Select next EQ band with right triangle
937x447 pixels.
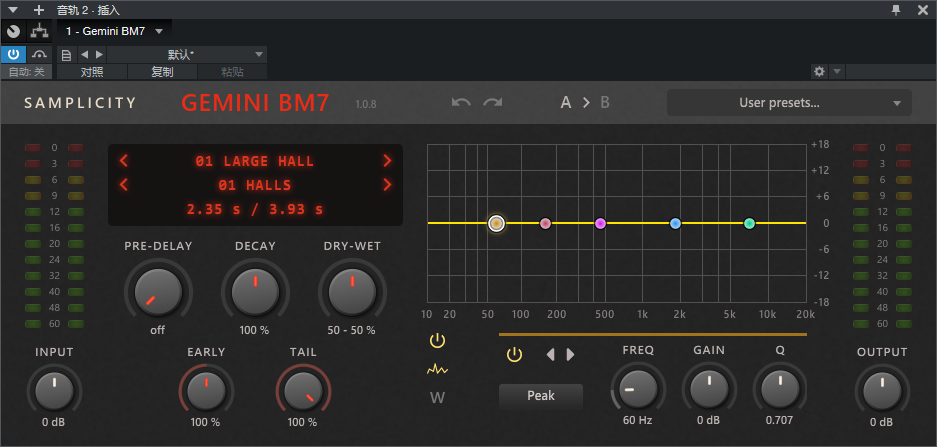[x=570, y=355]
